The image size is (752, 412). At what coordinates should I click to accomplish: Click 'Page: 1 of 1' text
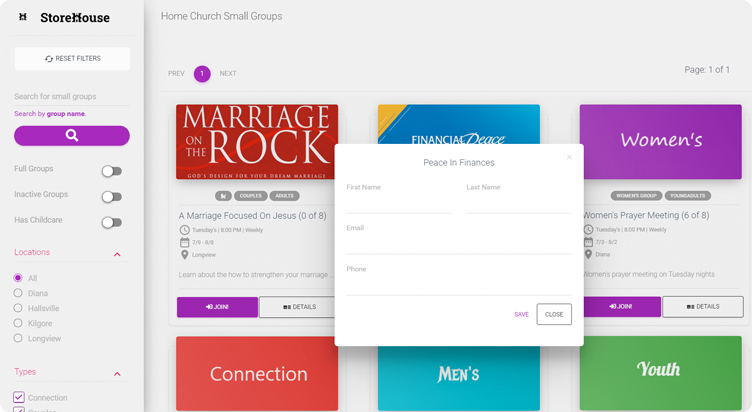tap(707, 70)
